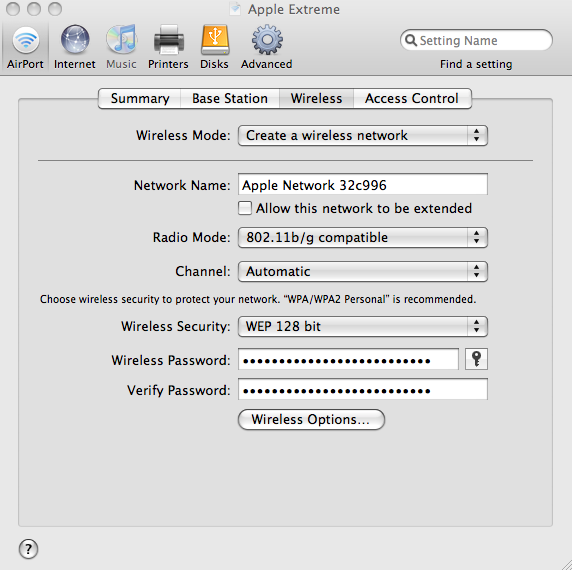Screen dimensions: 572x570
Task: Open the Internet settings pane
Action: [75, 47]
